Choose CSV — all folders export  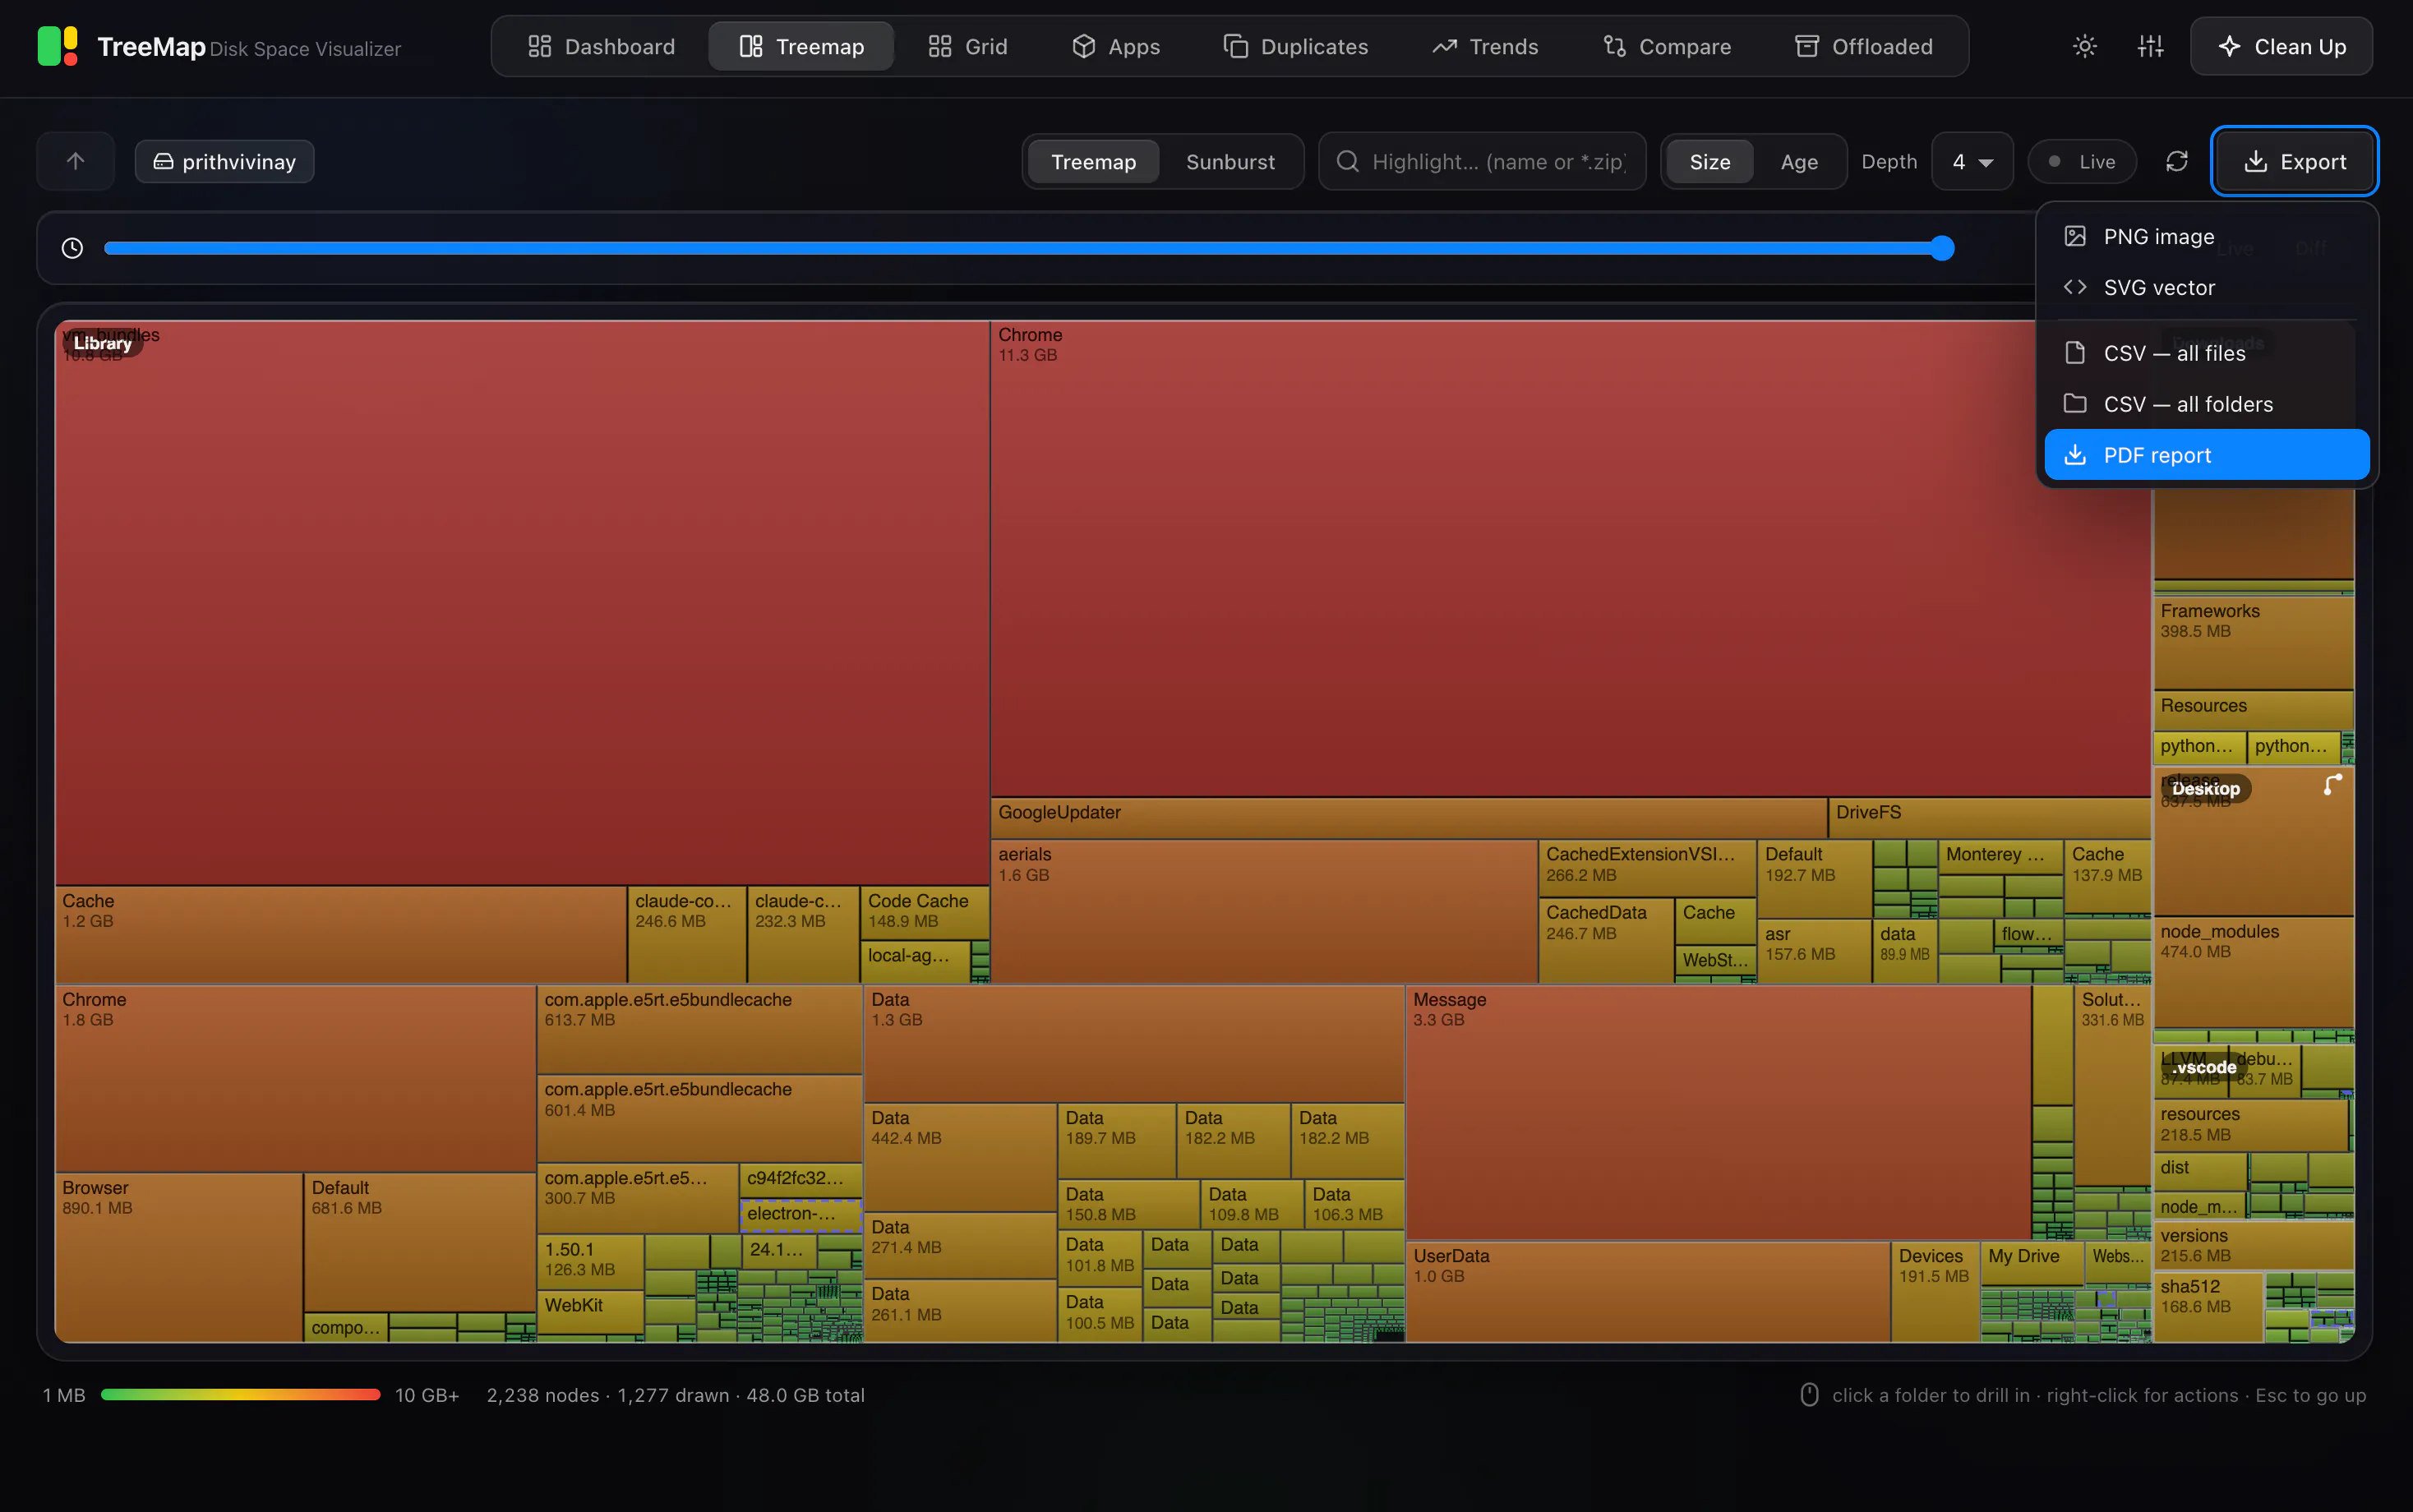pyautogui.click(x=2206, y=404)
